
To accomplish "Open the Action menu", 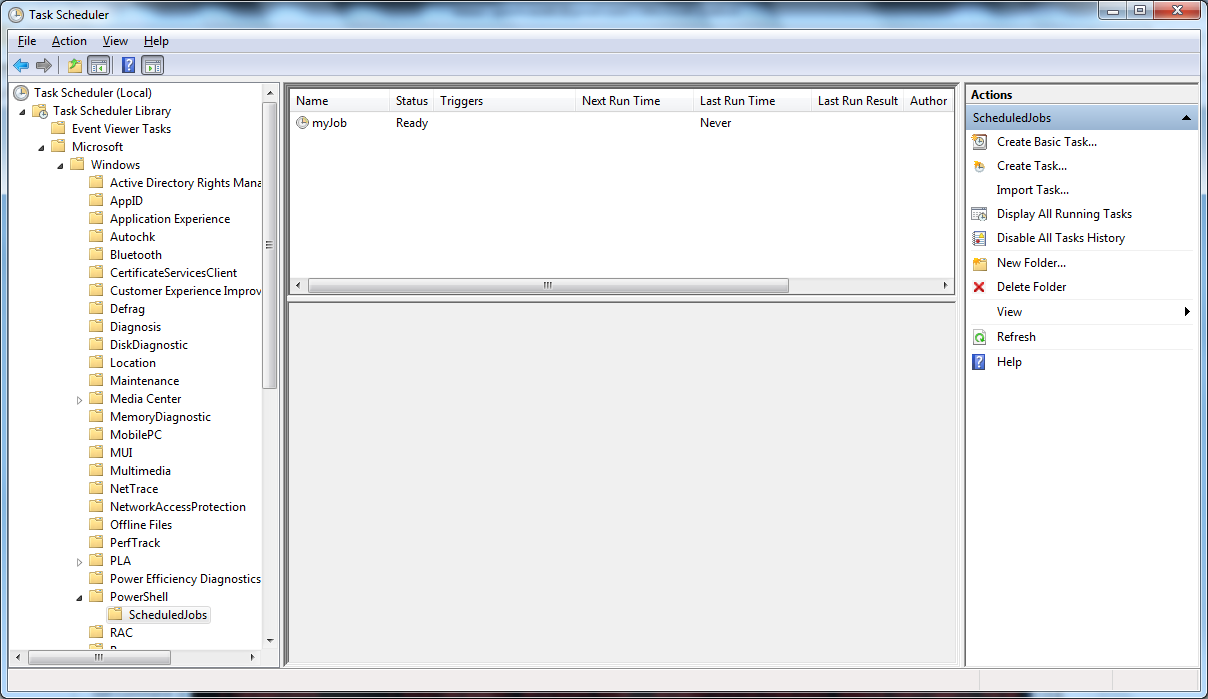I will point(69,41).
